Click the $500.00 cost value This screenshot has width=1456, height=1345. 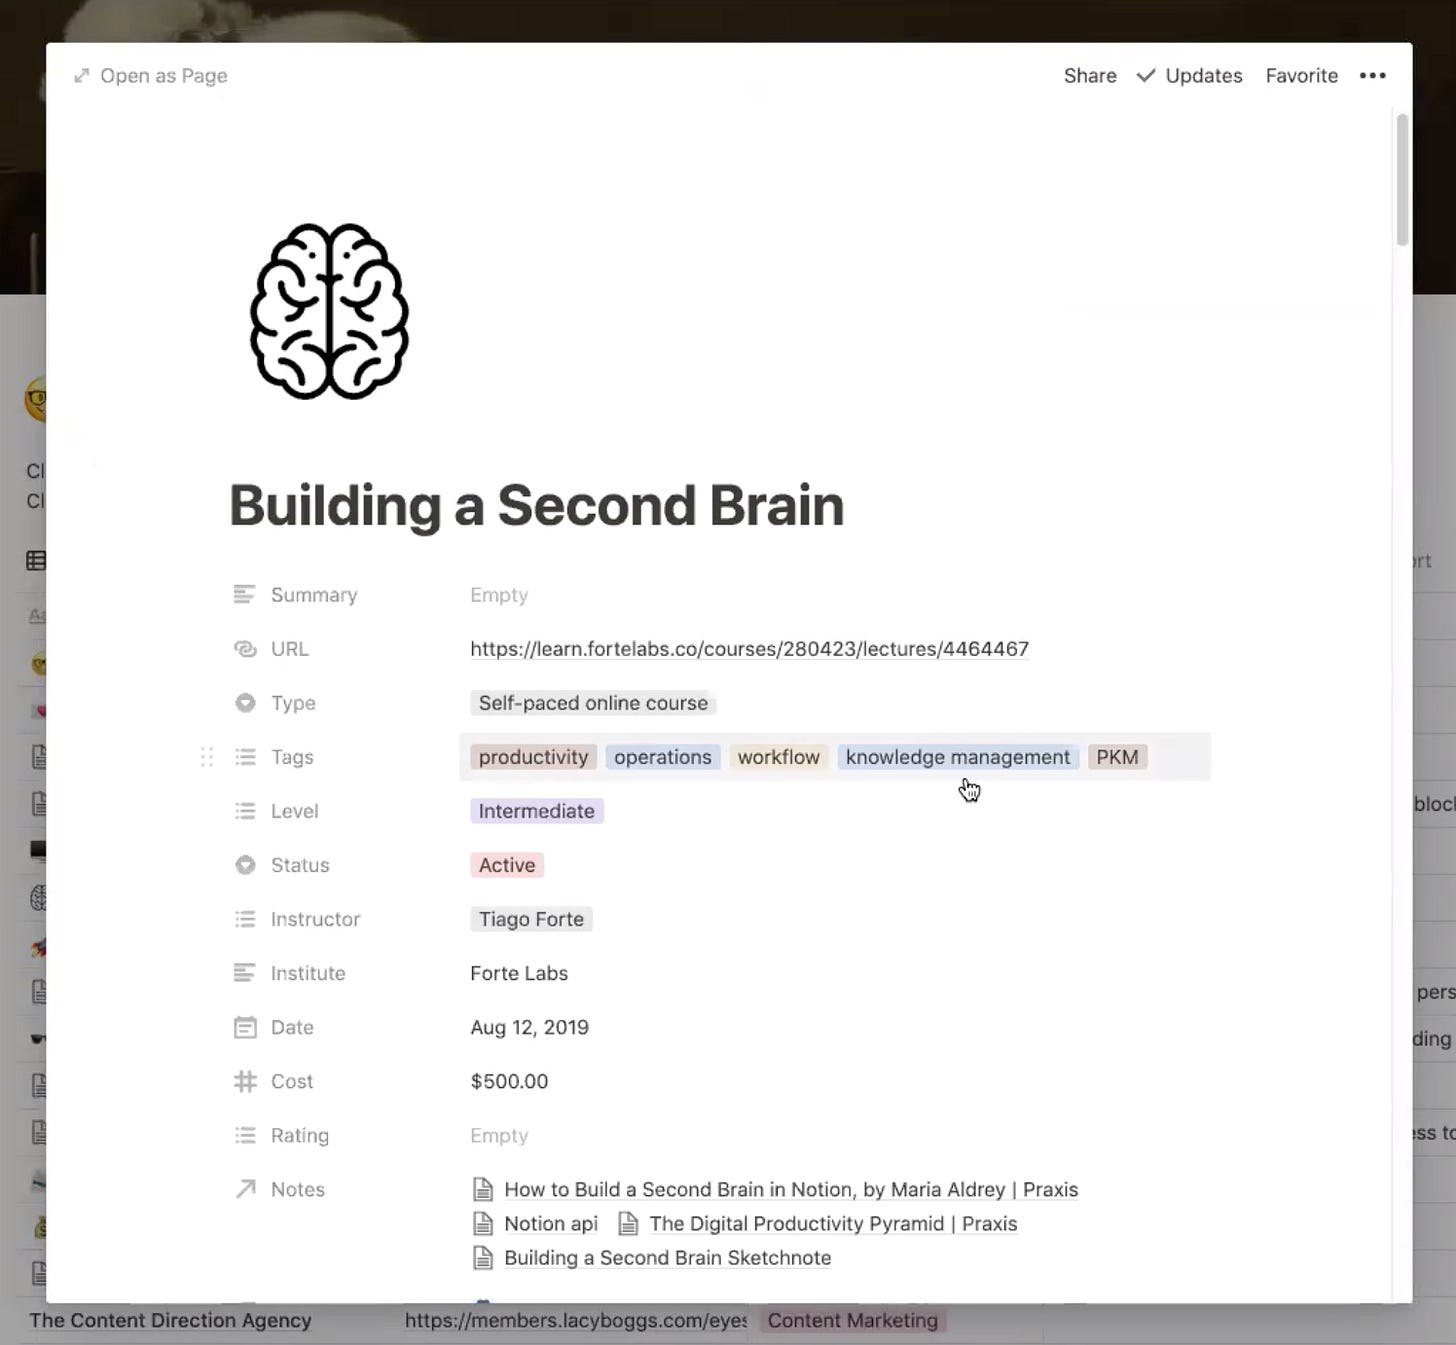pyautogui.click(x=509, y=1081)
